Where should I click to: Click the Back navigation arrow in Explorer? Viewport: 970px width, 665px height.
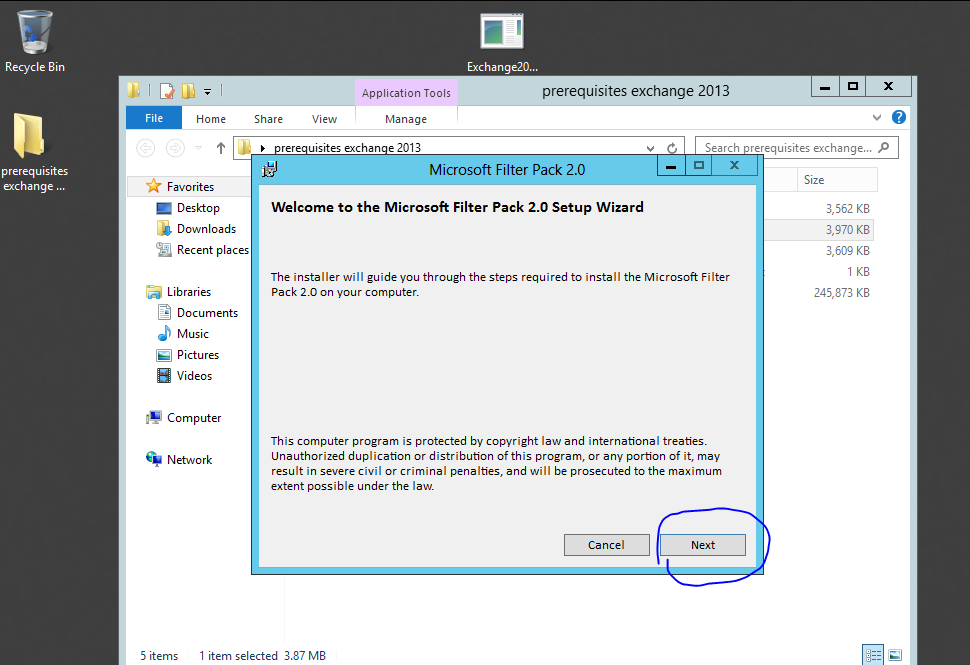(145, 148)
